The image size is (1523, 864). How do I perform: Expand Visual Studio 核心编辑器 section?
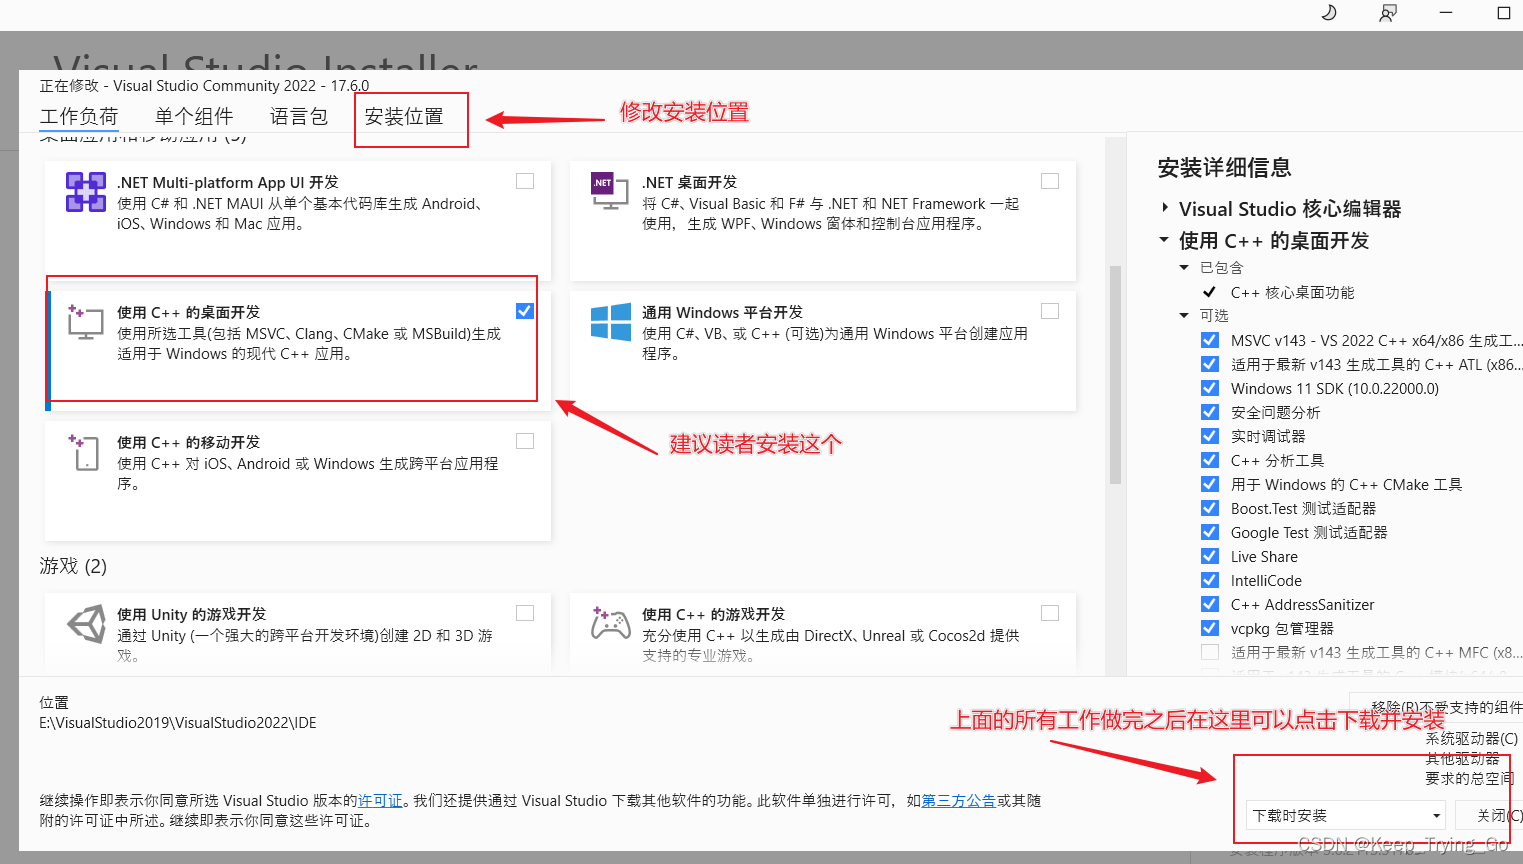coord(1165,208)
